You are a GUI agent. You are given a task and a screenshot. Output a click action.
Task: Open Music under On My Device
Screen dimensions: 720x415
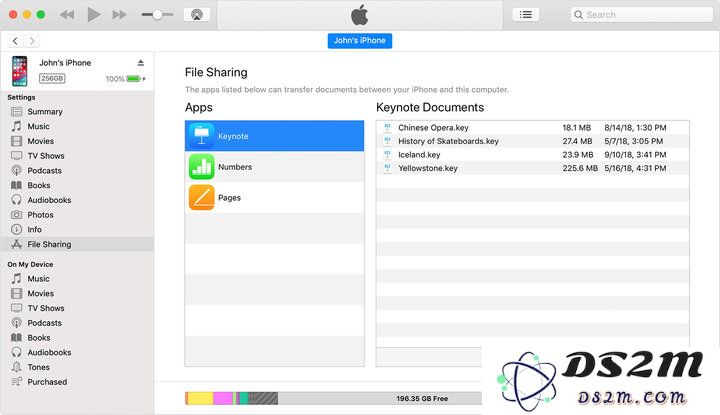click(x=39, y=279)
